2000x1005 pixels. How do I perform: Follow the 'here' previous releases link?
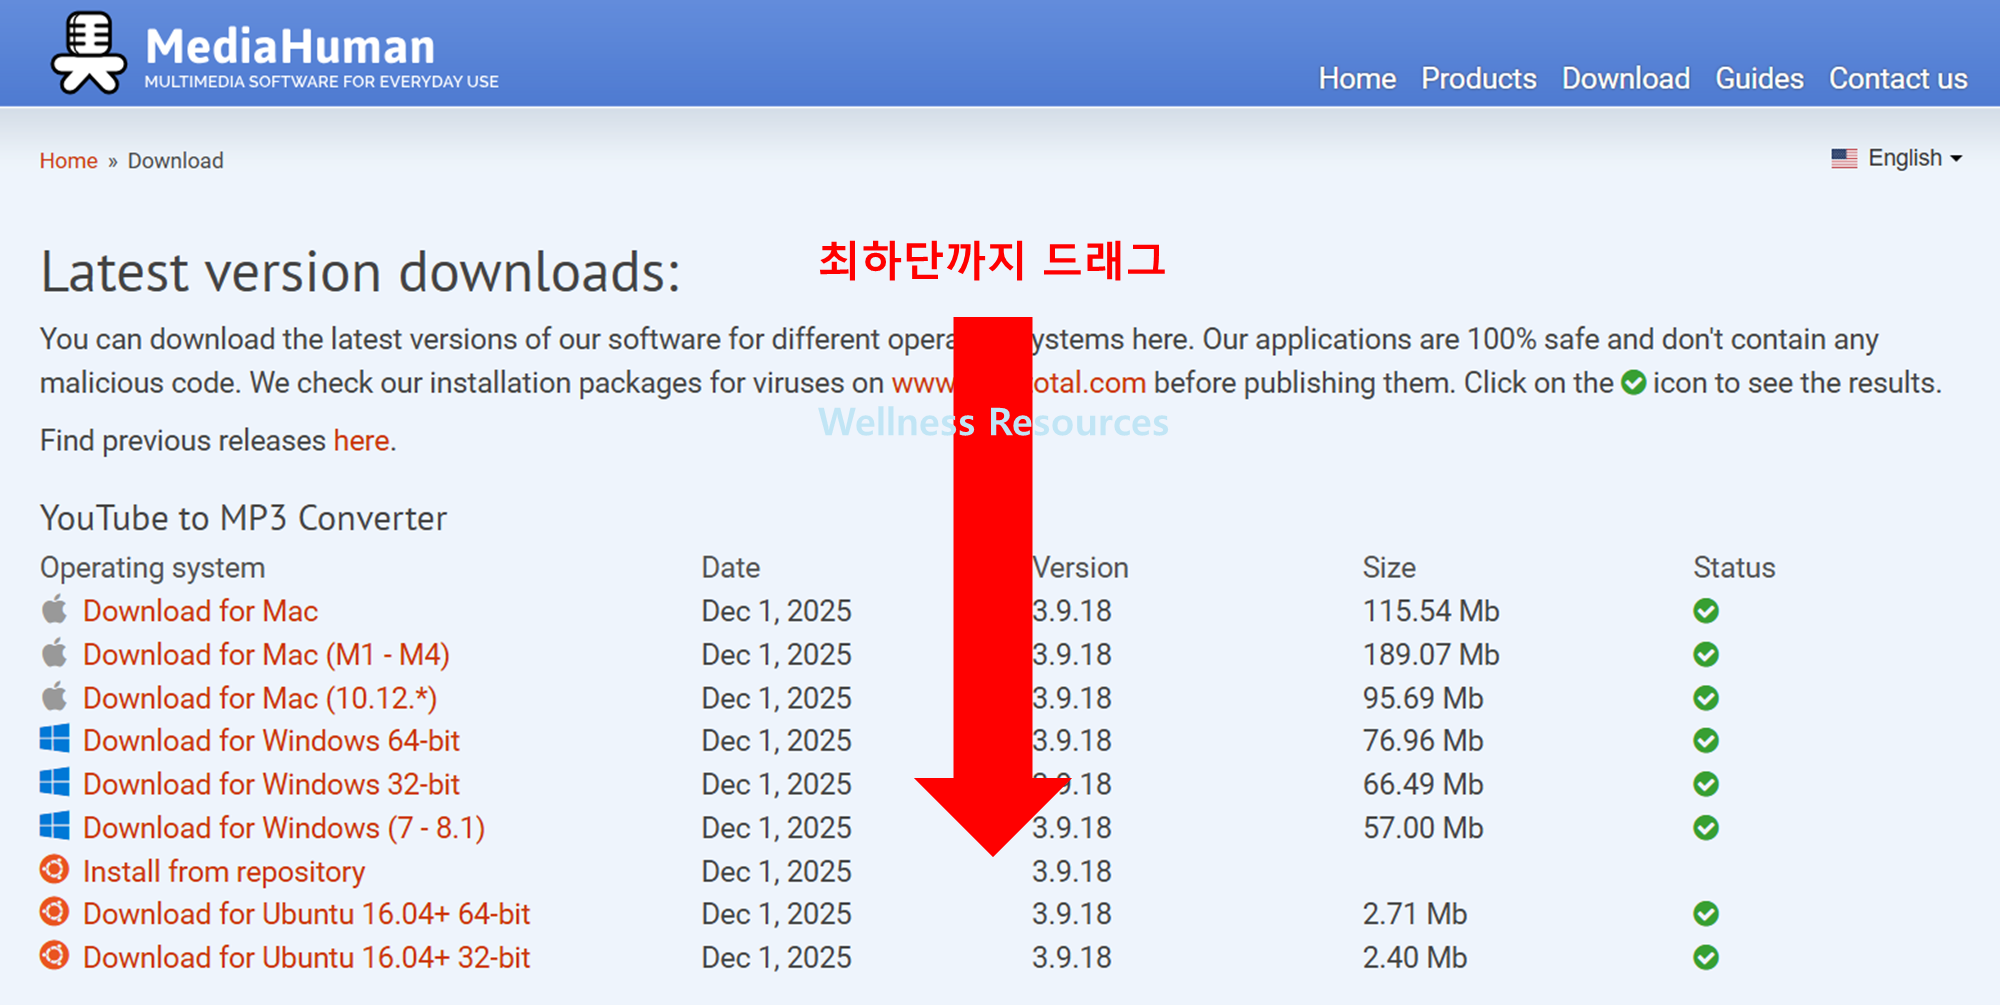361,440
